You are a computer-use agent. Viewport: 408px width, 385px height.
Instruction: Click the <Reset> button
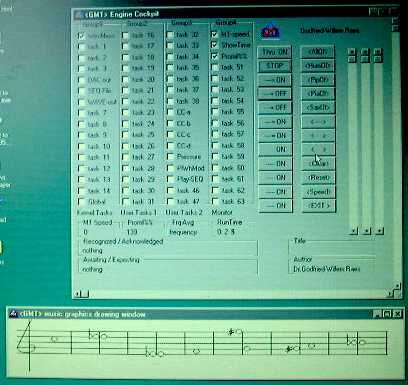click(x=318, y=178)
